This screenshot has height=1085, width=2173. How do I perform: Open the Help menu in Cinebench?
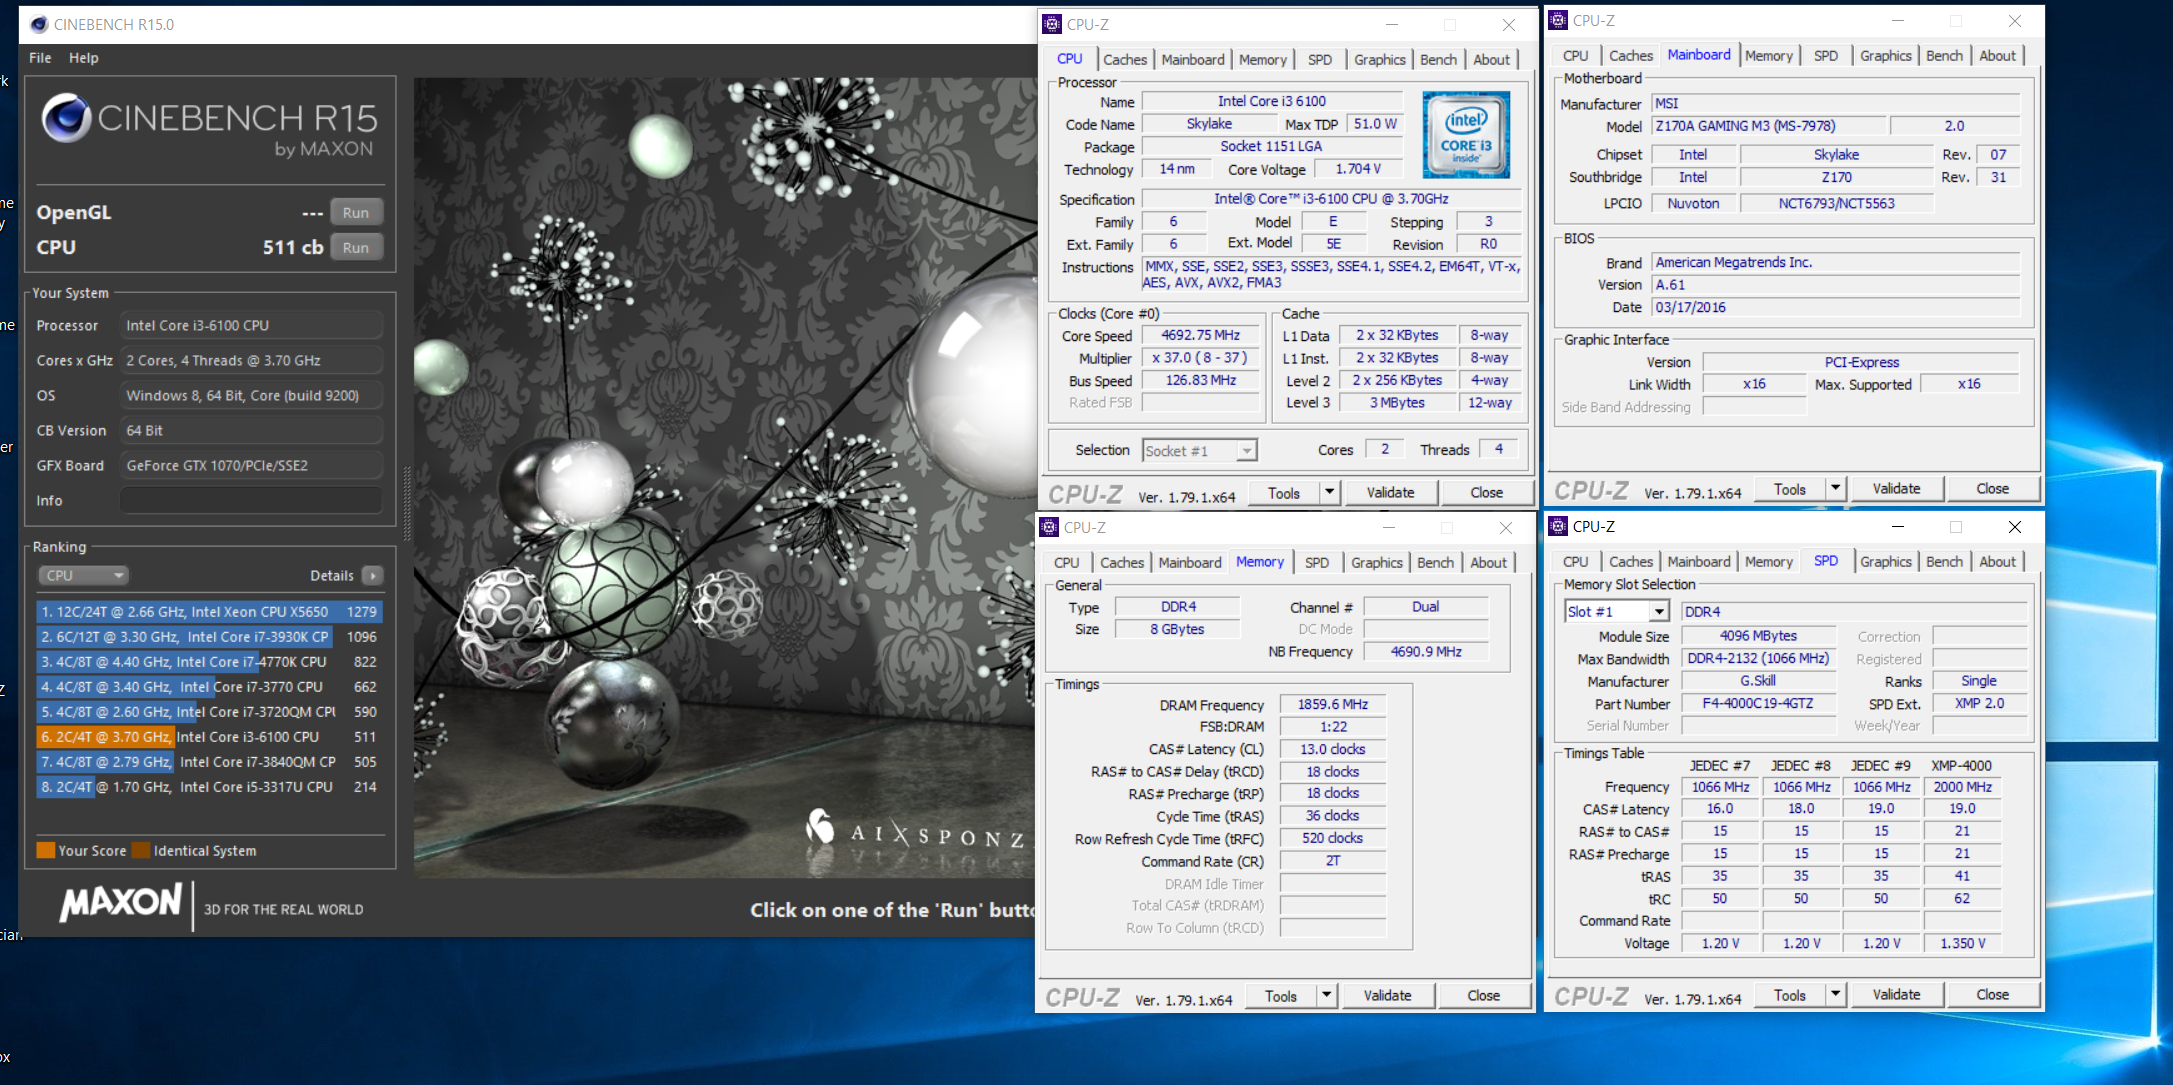[84, 58]
